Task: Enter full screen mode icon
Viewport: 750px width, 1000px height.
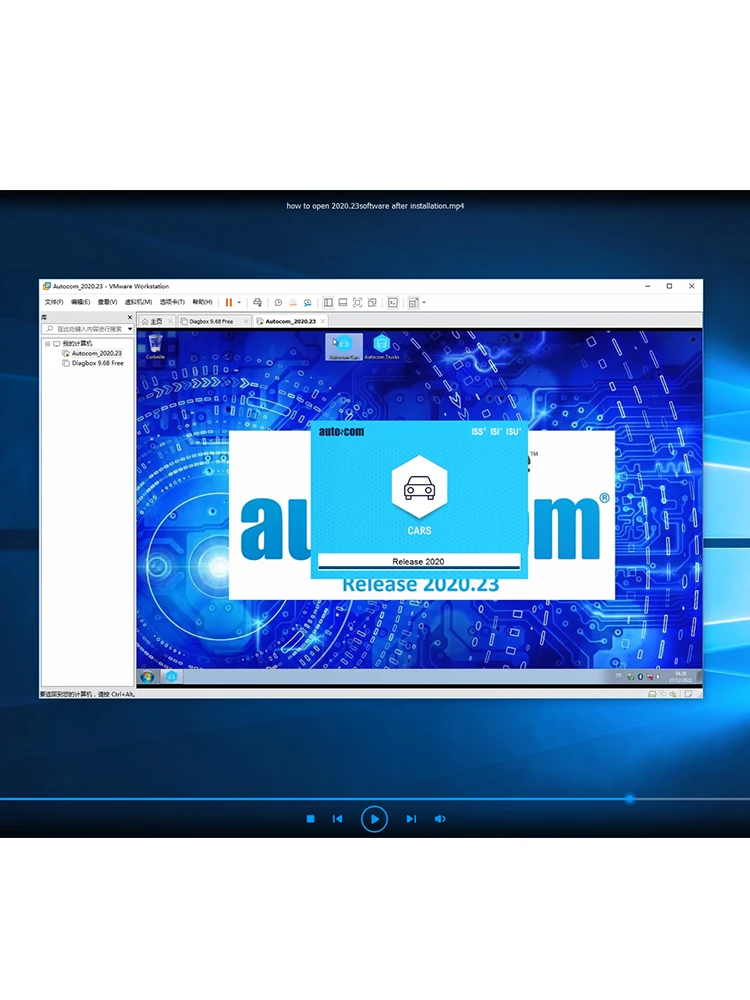Action: (x=357, y=302)
